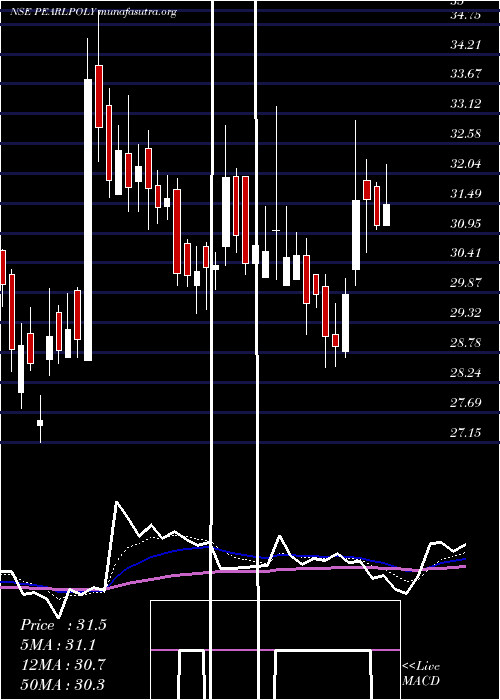
Task: Select the 28.24 price axis label
Action: (466, 373)
